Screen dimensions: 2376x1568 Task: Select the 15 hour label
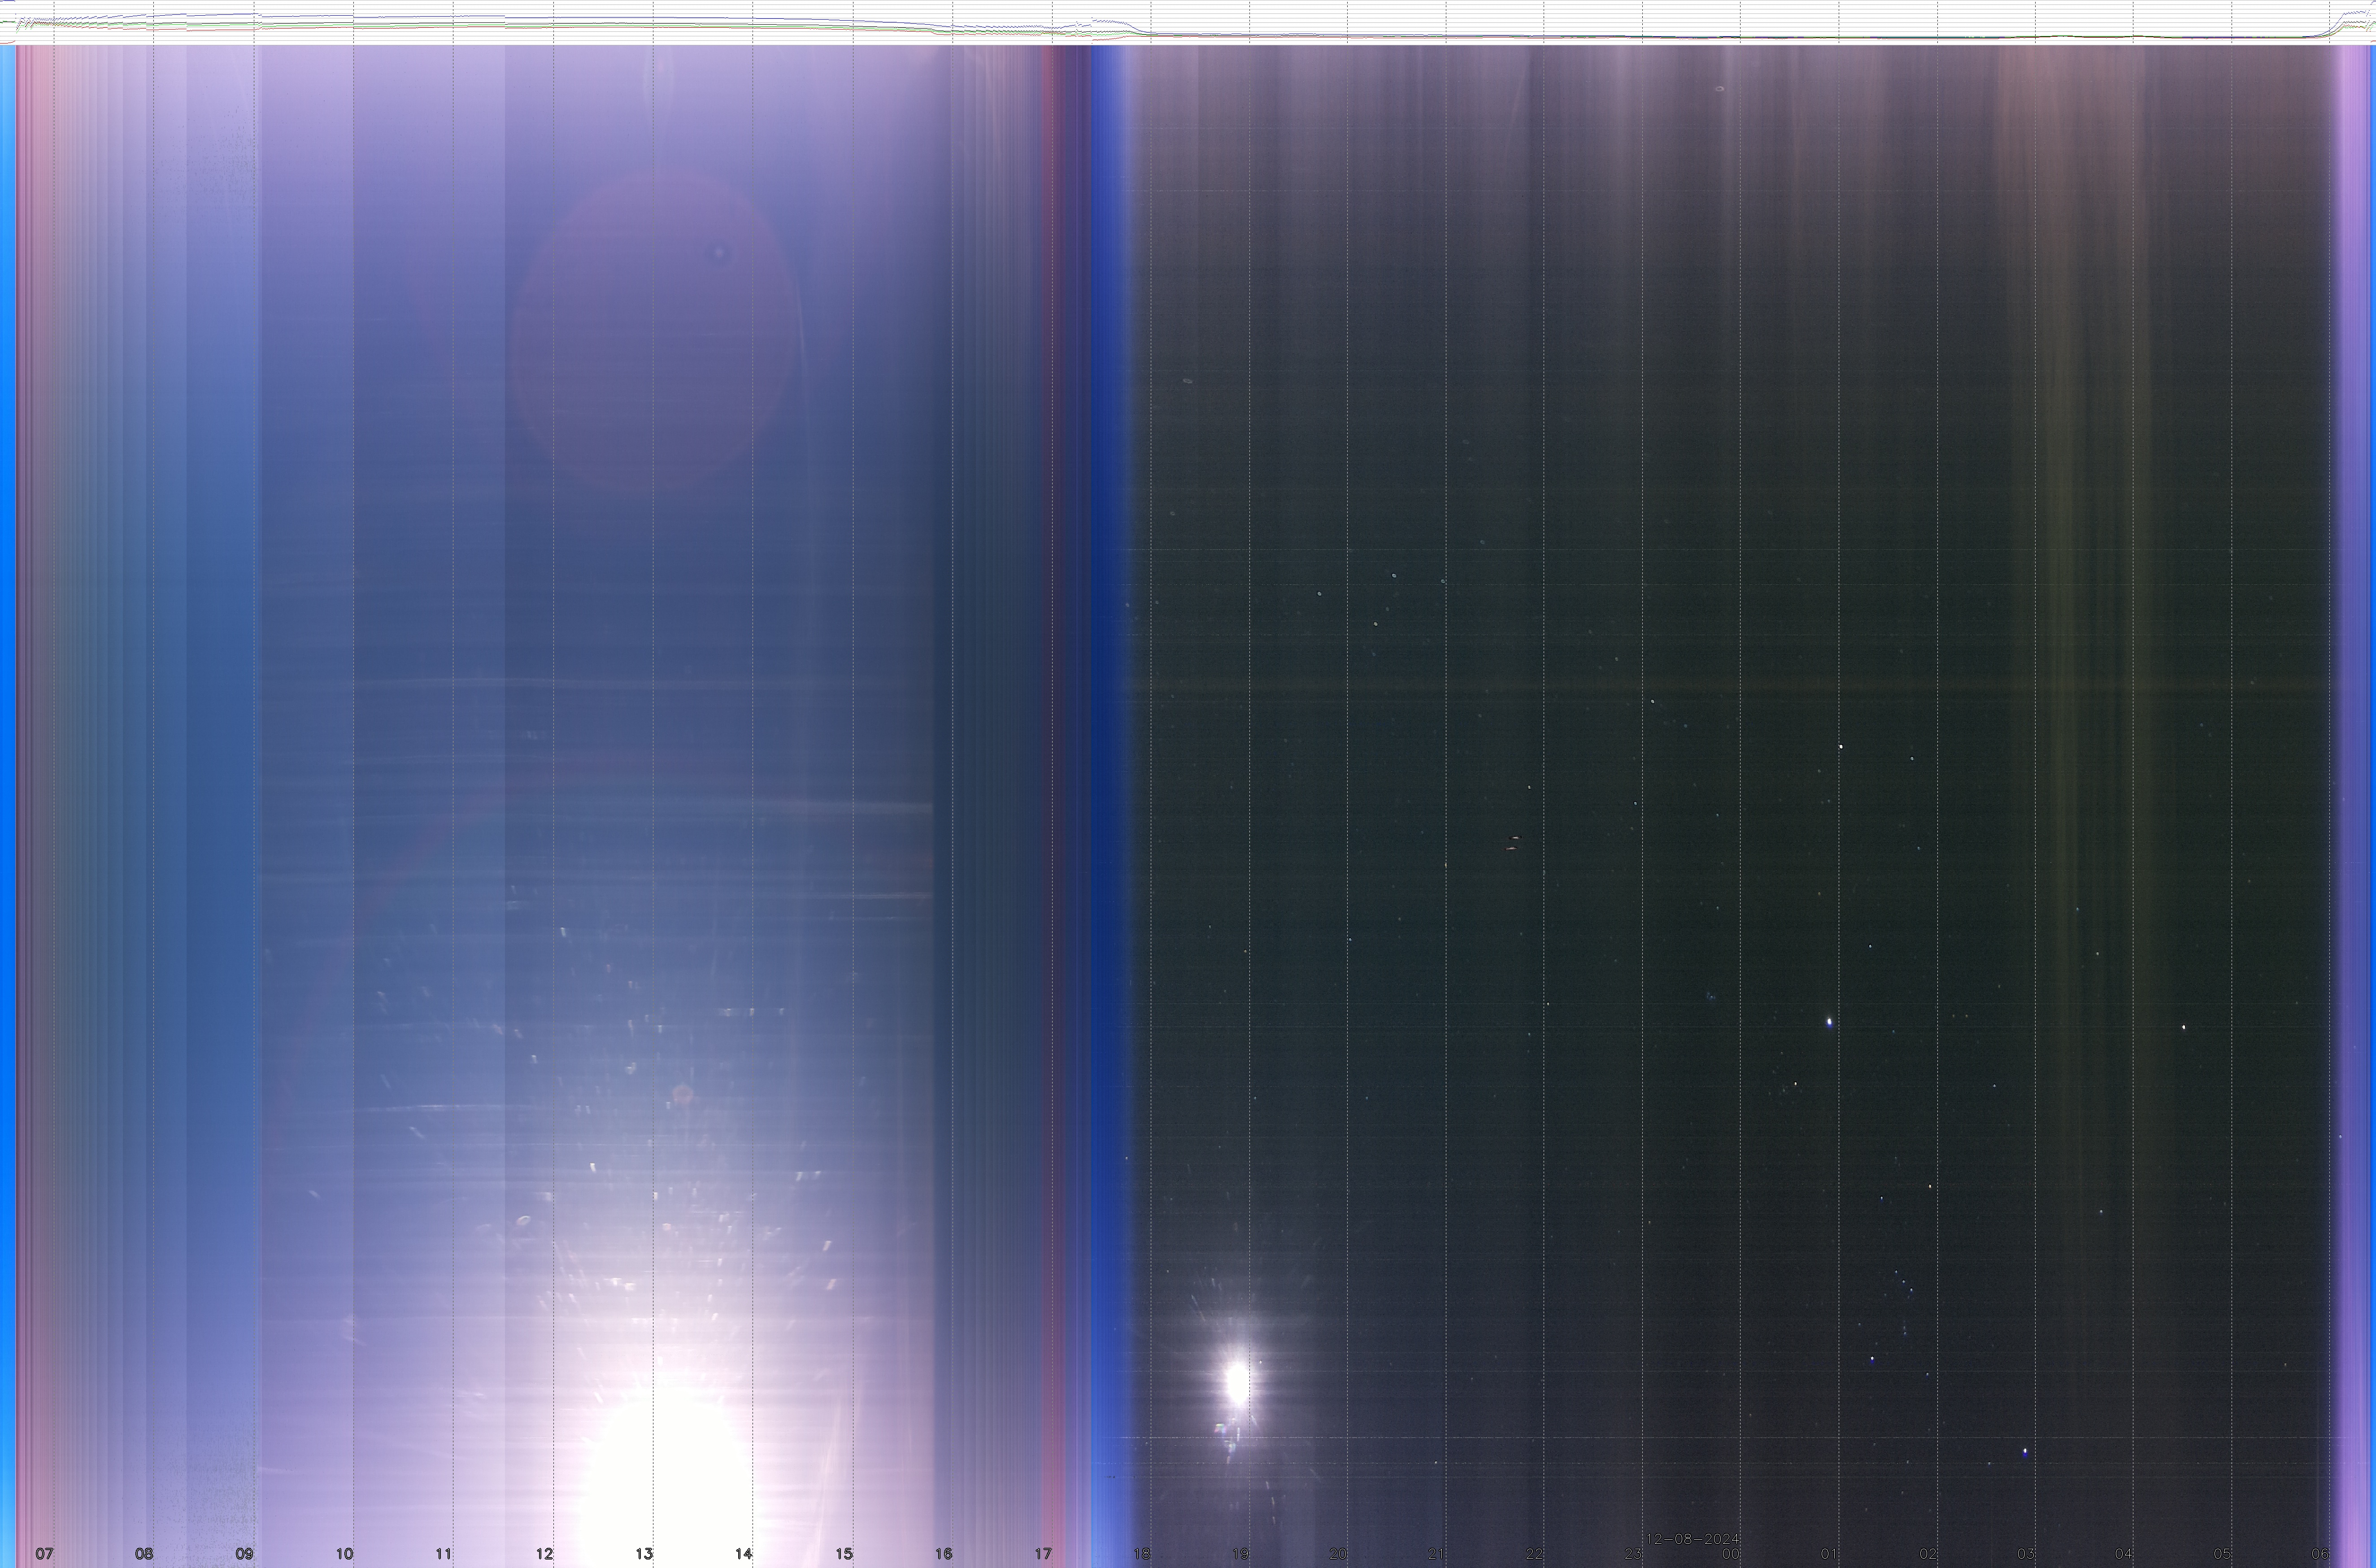[844, 1554]
